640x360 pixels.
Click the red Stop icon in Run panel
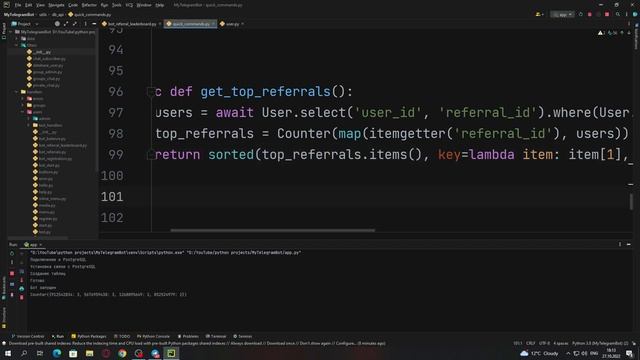[12, 273]
